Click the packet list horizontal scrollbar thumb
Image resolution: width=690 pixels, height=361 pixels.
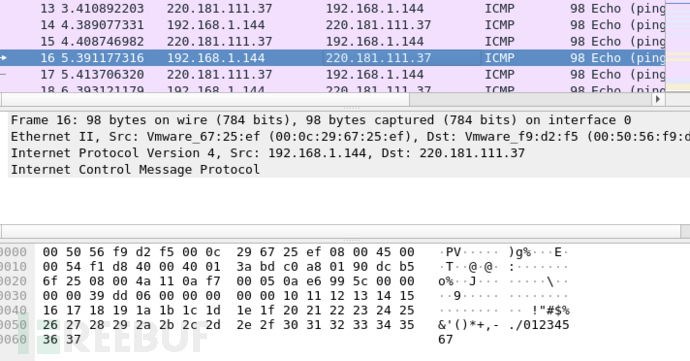[206, 99]
